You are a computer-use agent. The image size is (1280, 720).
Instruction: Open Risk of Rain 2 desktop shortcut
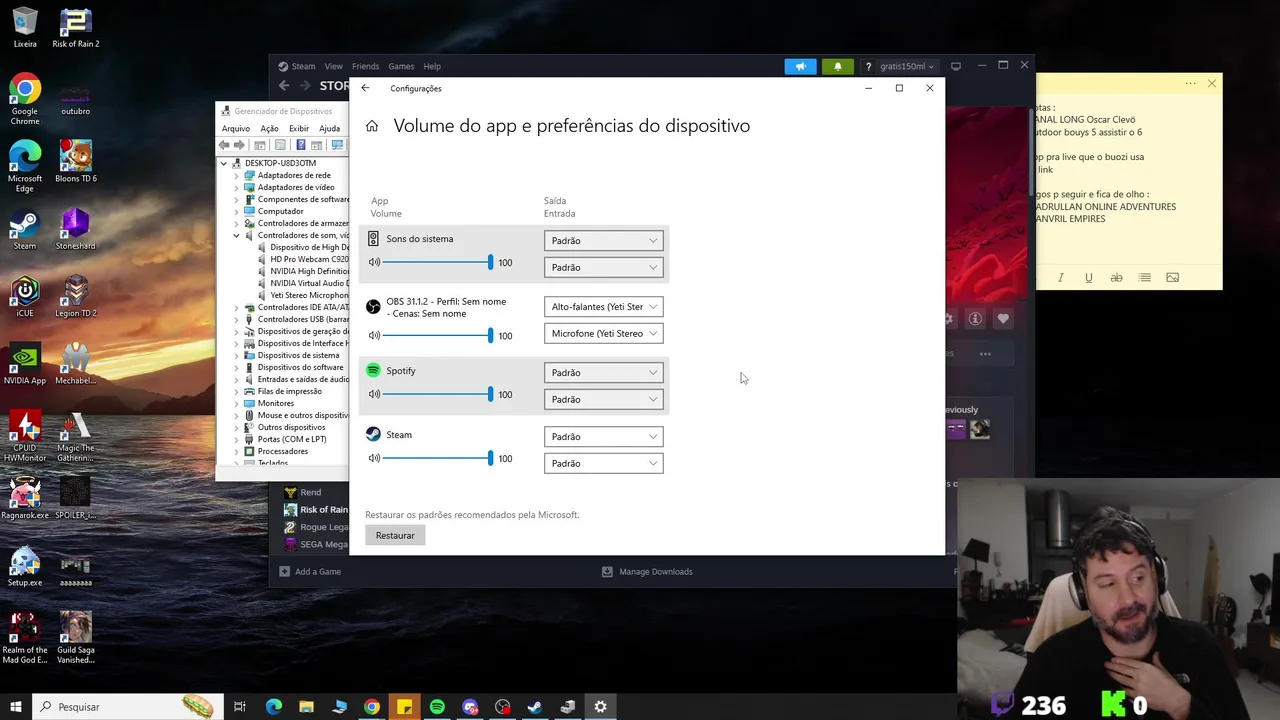pos(76,29)
